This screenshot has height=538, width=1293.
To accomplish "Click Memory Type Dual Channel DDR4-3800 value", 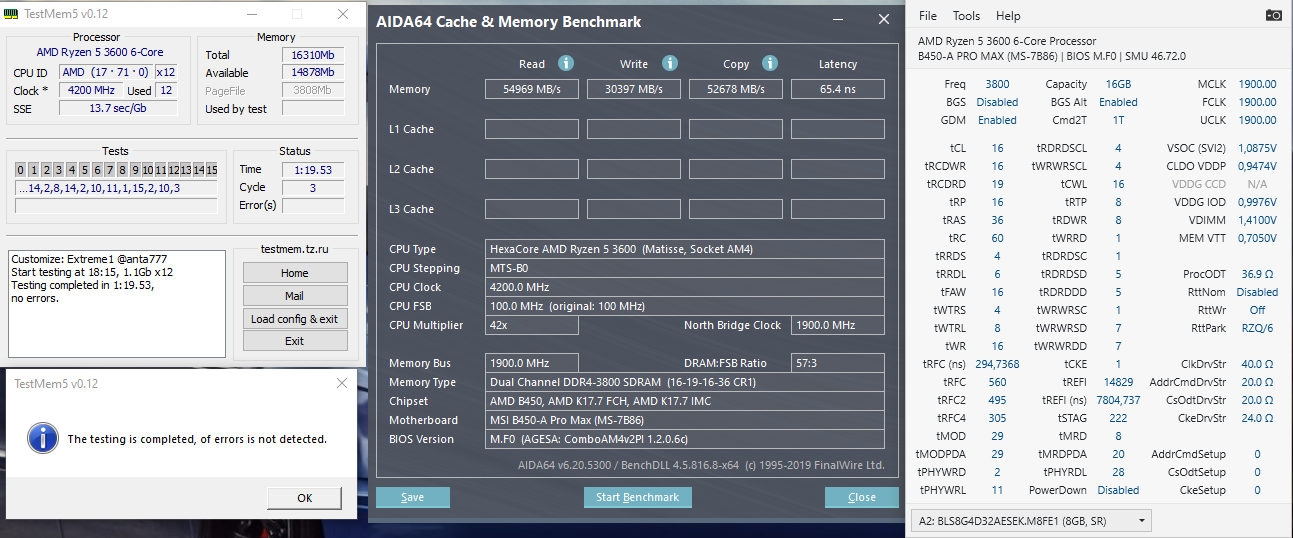I will point(685,382).
